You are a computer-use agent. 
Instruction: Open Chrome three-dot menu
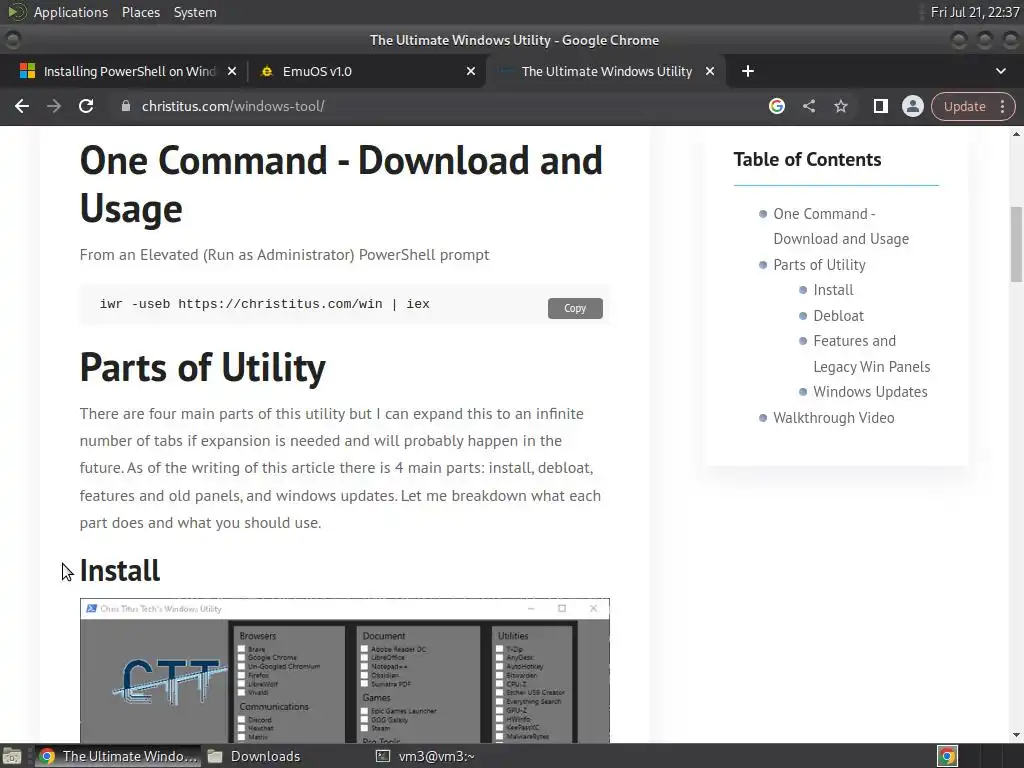coord(1002,106)
